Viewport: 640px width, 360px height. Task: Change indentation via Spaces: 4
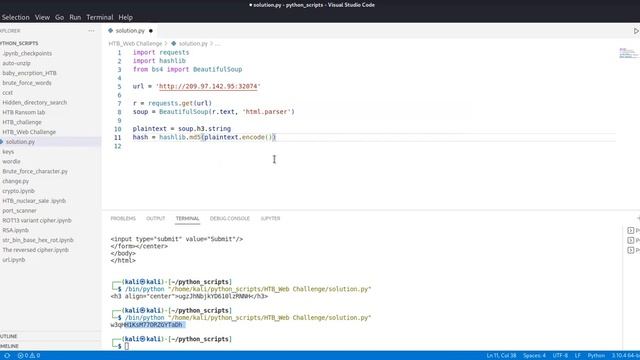(534, 356)
